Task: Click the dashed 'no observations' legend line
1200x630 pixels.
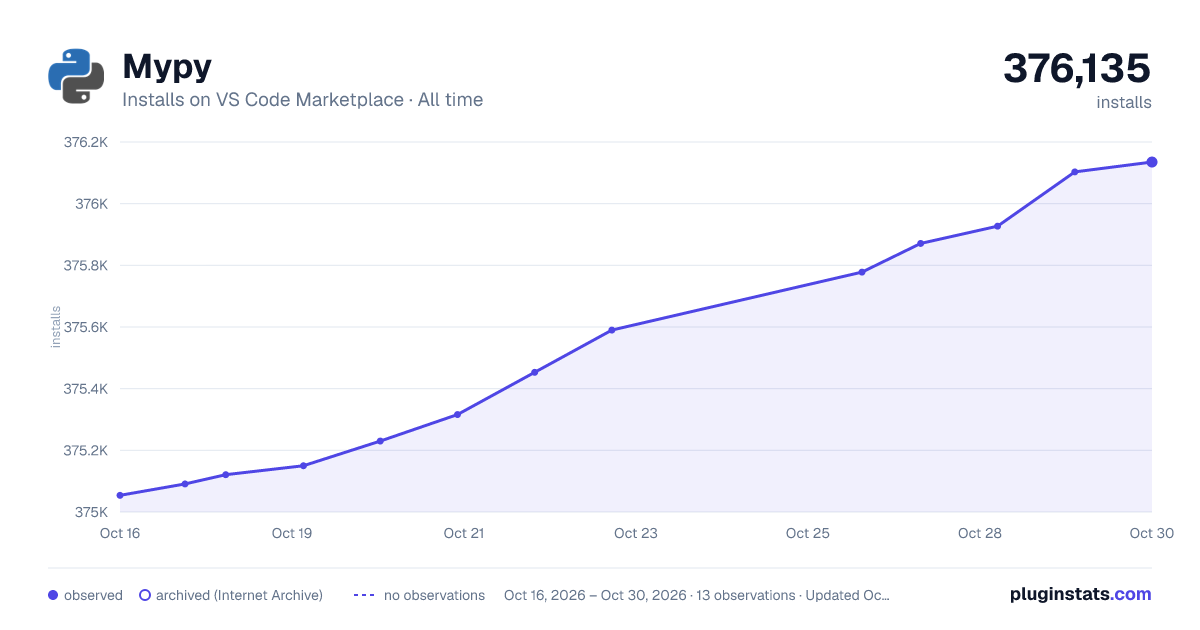Action: tap(364, 595)
